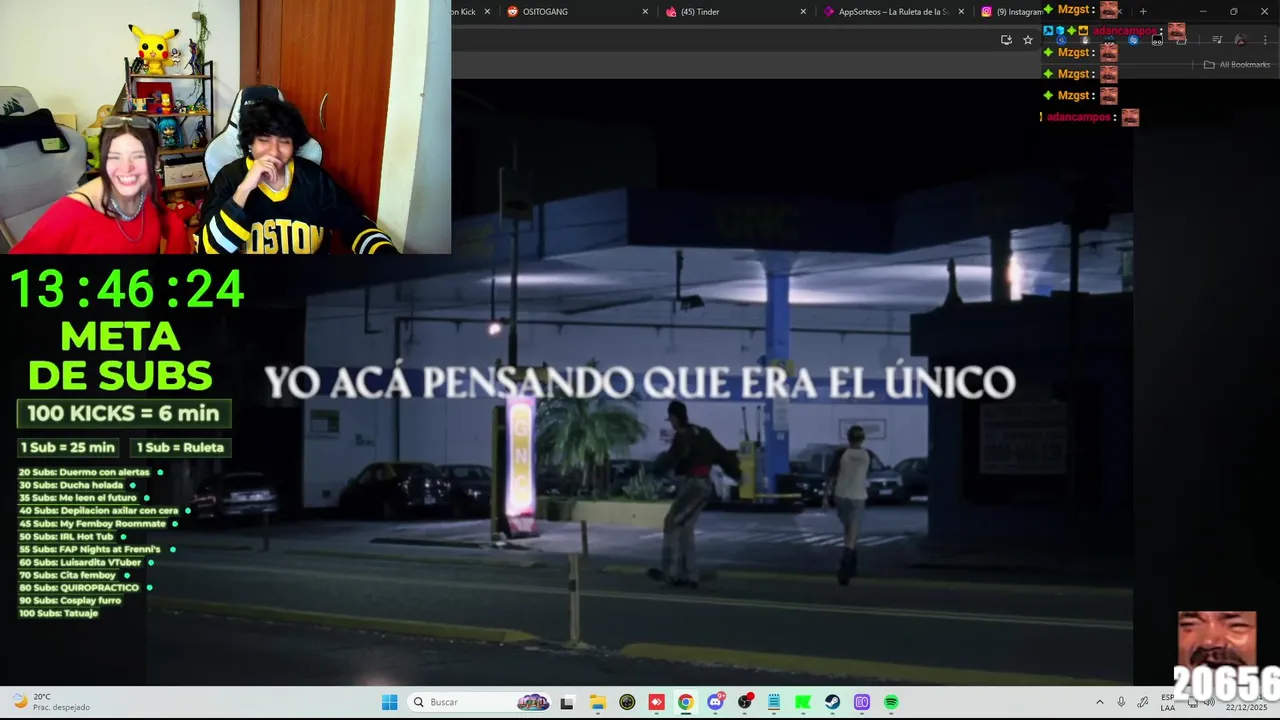The width and height of the screenshot is (1280, 720).
Task: Click '20 Subs: Duermo con alertas' goal
Action: point(84,472)
